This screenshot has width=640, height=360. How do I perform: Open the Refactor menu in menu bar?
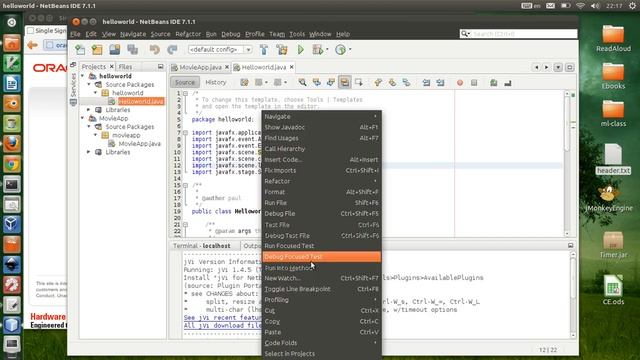point(188,34)
